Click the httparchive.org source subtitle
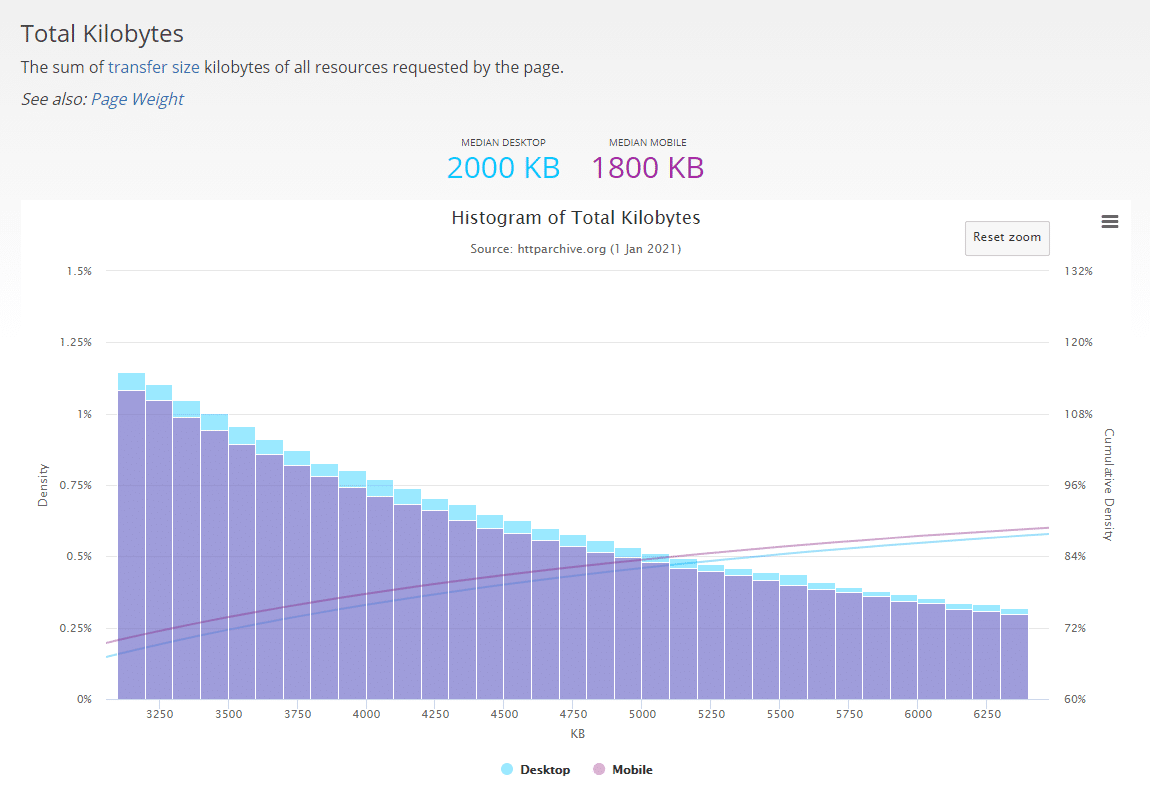 [x=576, y=248]
